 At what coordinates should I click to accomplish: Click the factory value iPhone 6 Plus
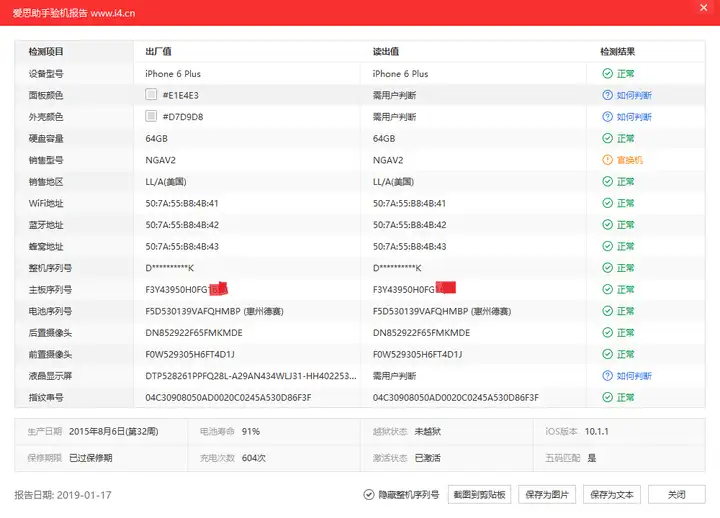[x=173, y=74]
